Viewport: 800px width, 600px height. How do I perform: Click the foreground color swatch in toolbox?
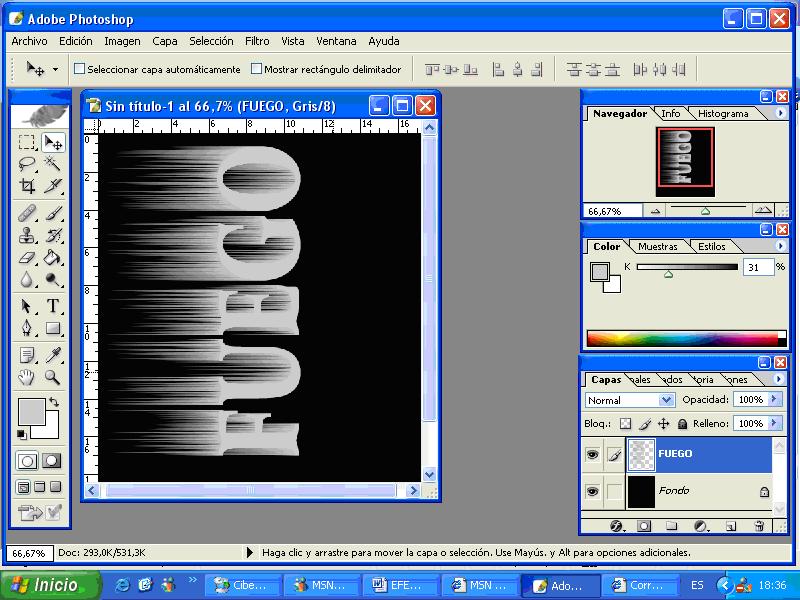click(30, 410)
